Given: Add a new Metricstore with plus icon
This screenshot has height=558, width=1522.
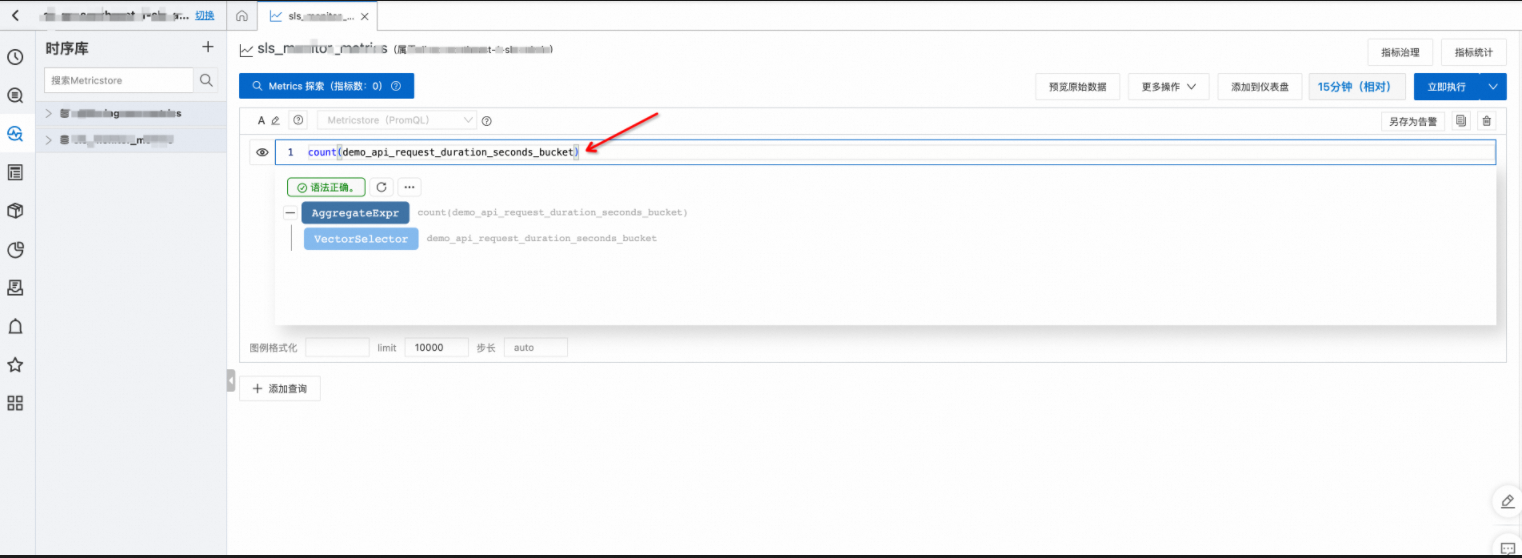Looking at the screenshot, I should click(207, 47).
